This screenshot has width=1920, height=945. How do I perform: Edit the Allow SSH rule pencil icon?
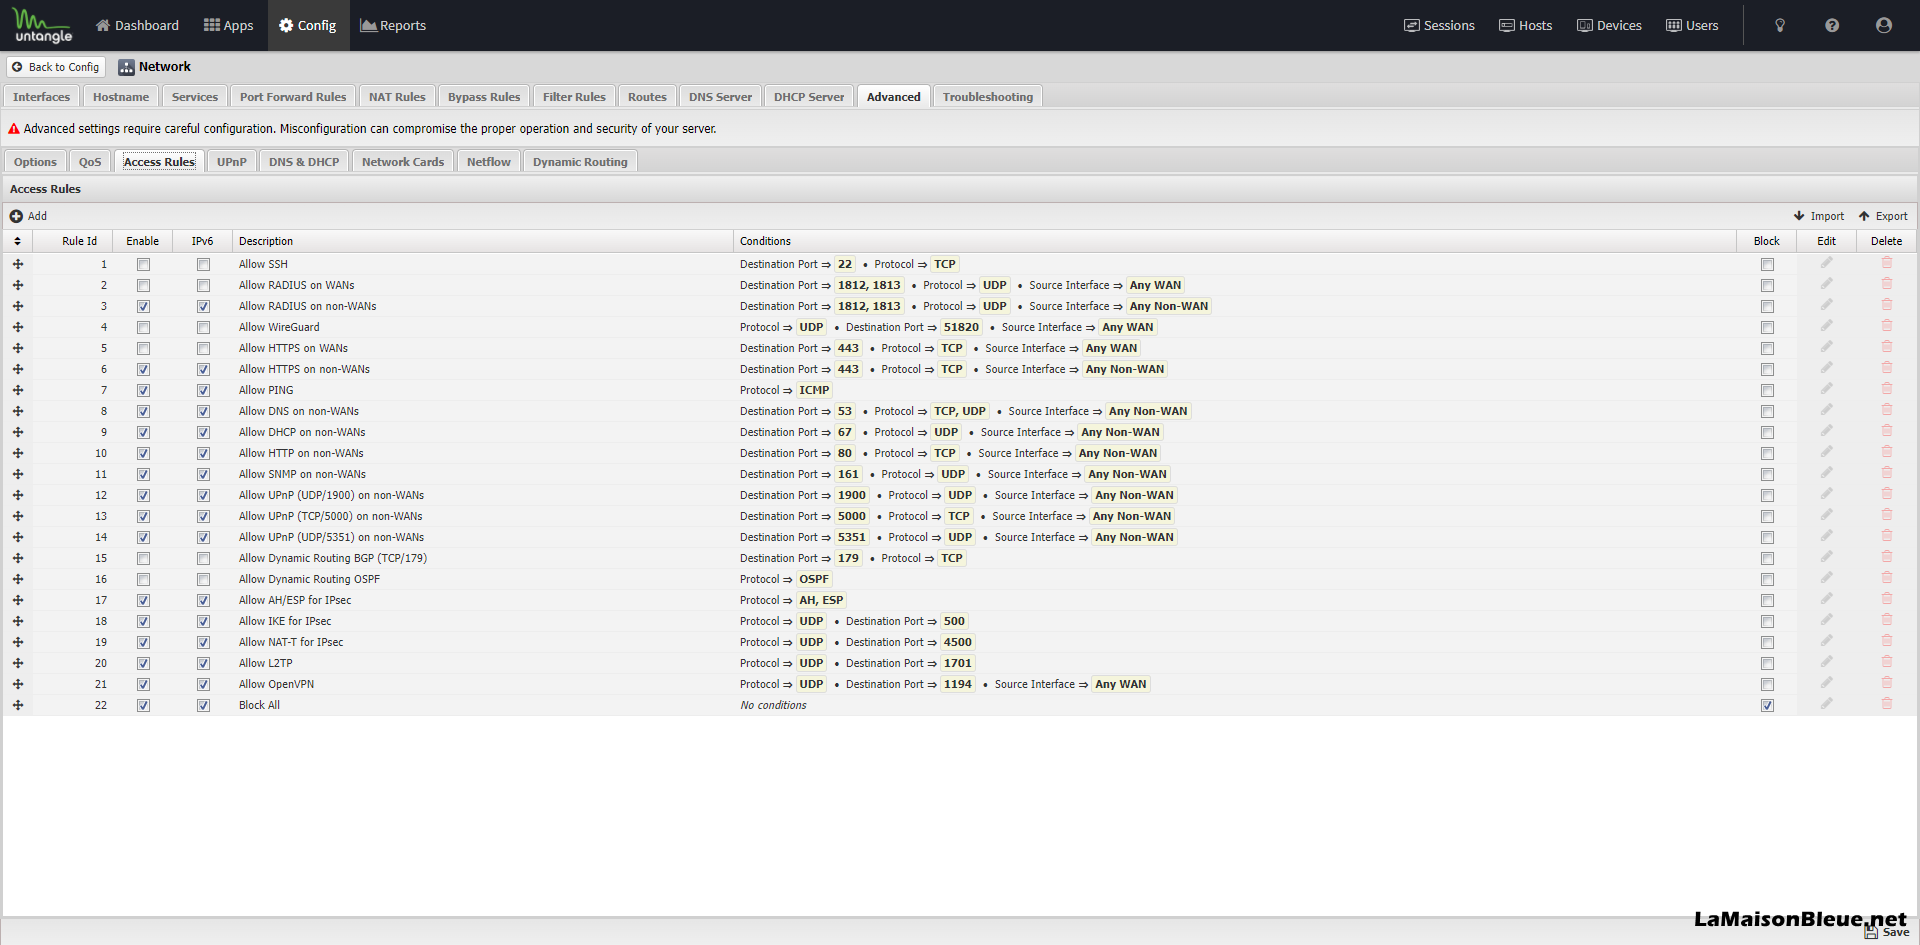[1826, 263]
